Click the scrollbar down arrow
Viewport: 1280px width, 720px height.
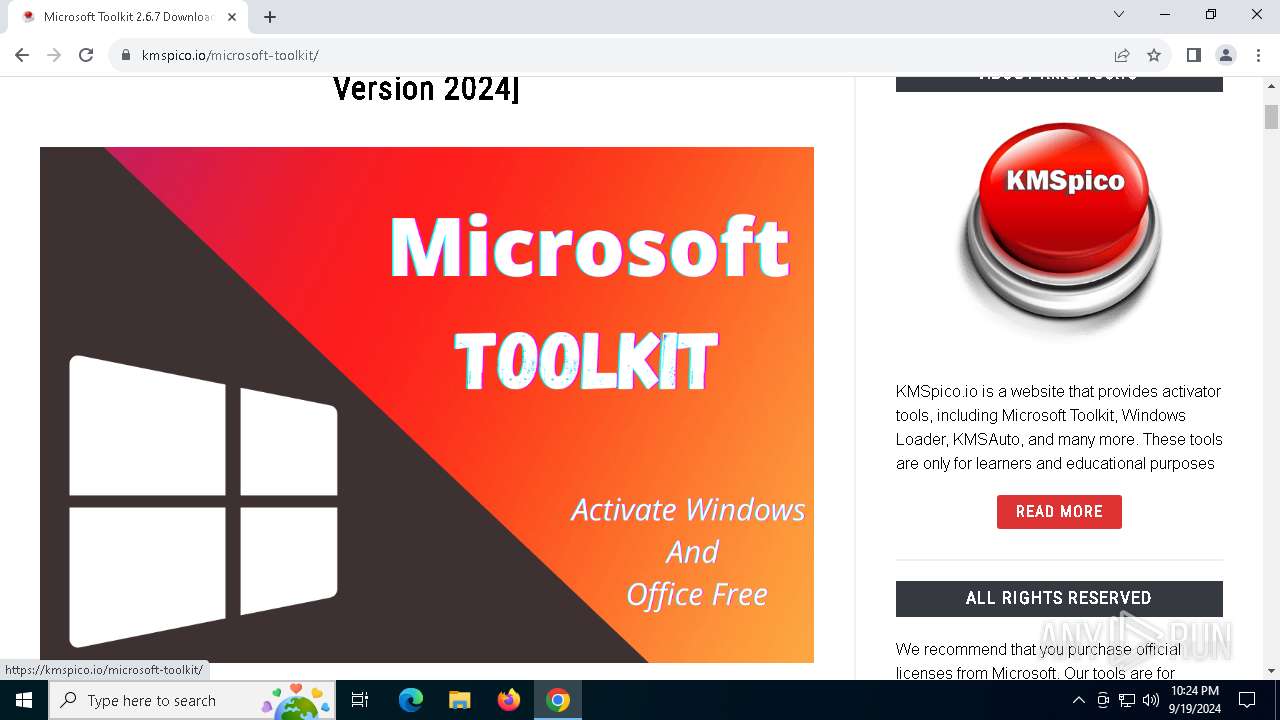pos(1271,671)
